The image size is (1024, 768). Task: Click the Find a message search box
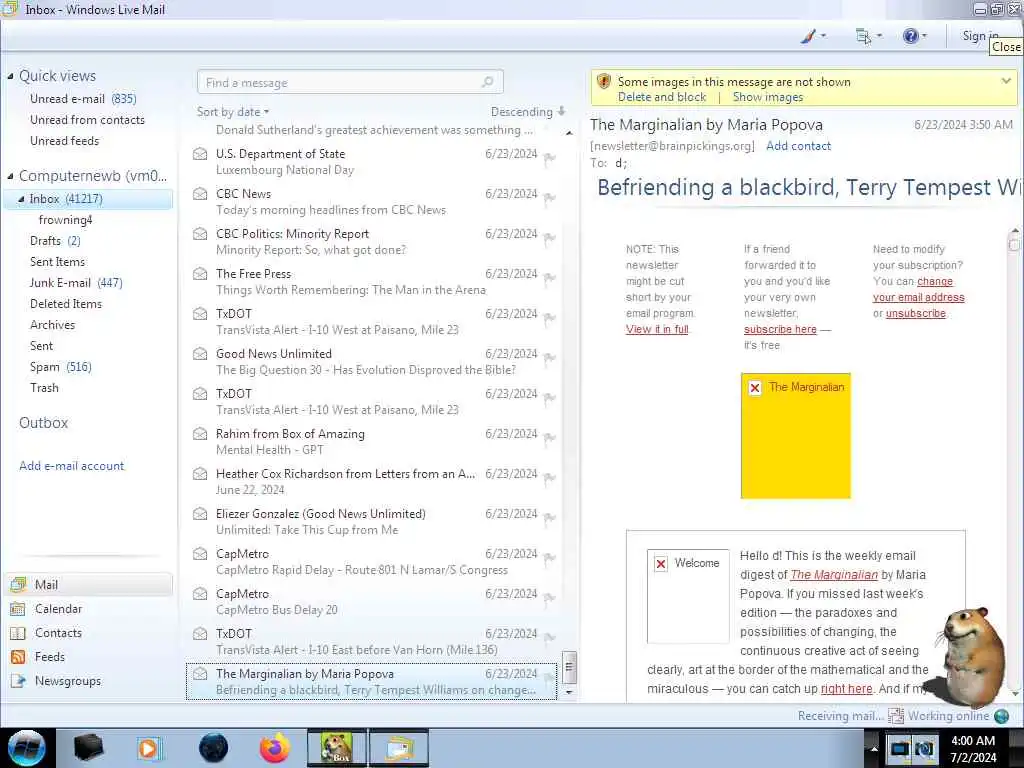[350, 82]
